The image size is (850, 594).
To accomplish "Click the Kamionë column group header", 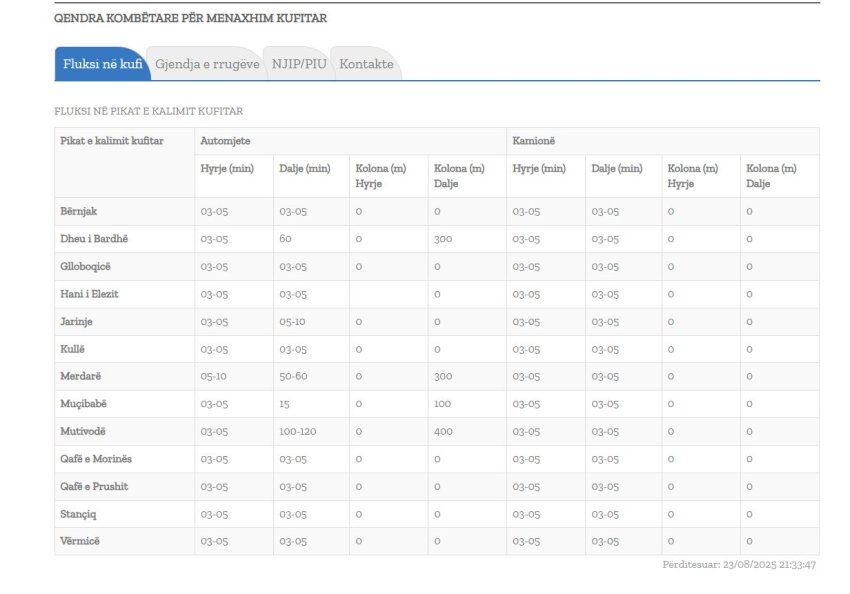I will (535, 141).
